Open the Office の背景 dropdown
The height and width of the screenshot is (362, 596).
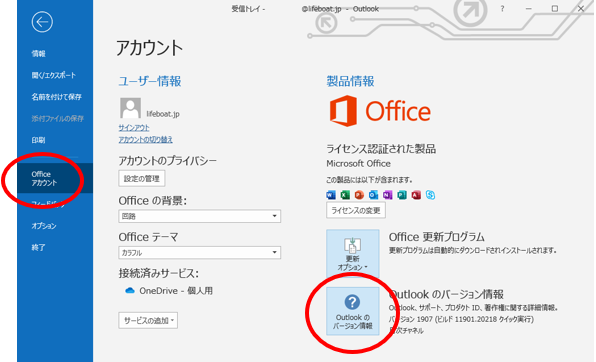click(x=200, y=216)
